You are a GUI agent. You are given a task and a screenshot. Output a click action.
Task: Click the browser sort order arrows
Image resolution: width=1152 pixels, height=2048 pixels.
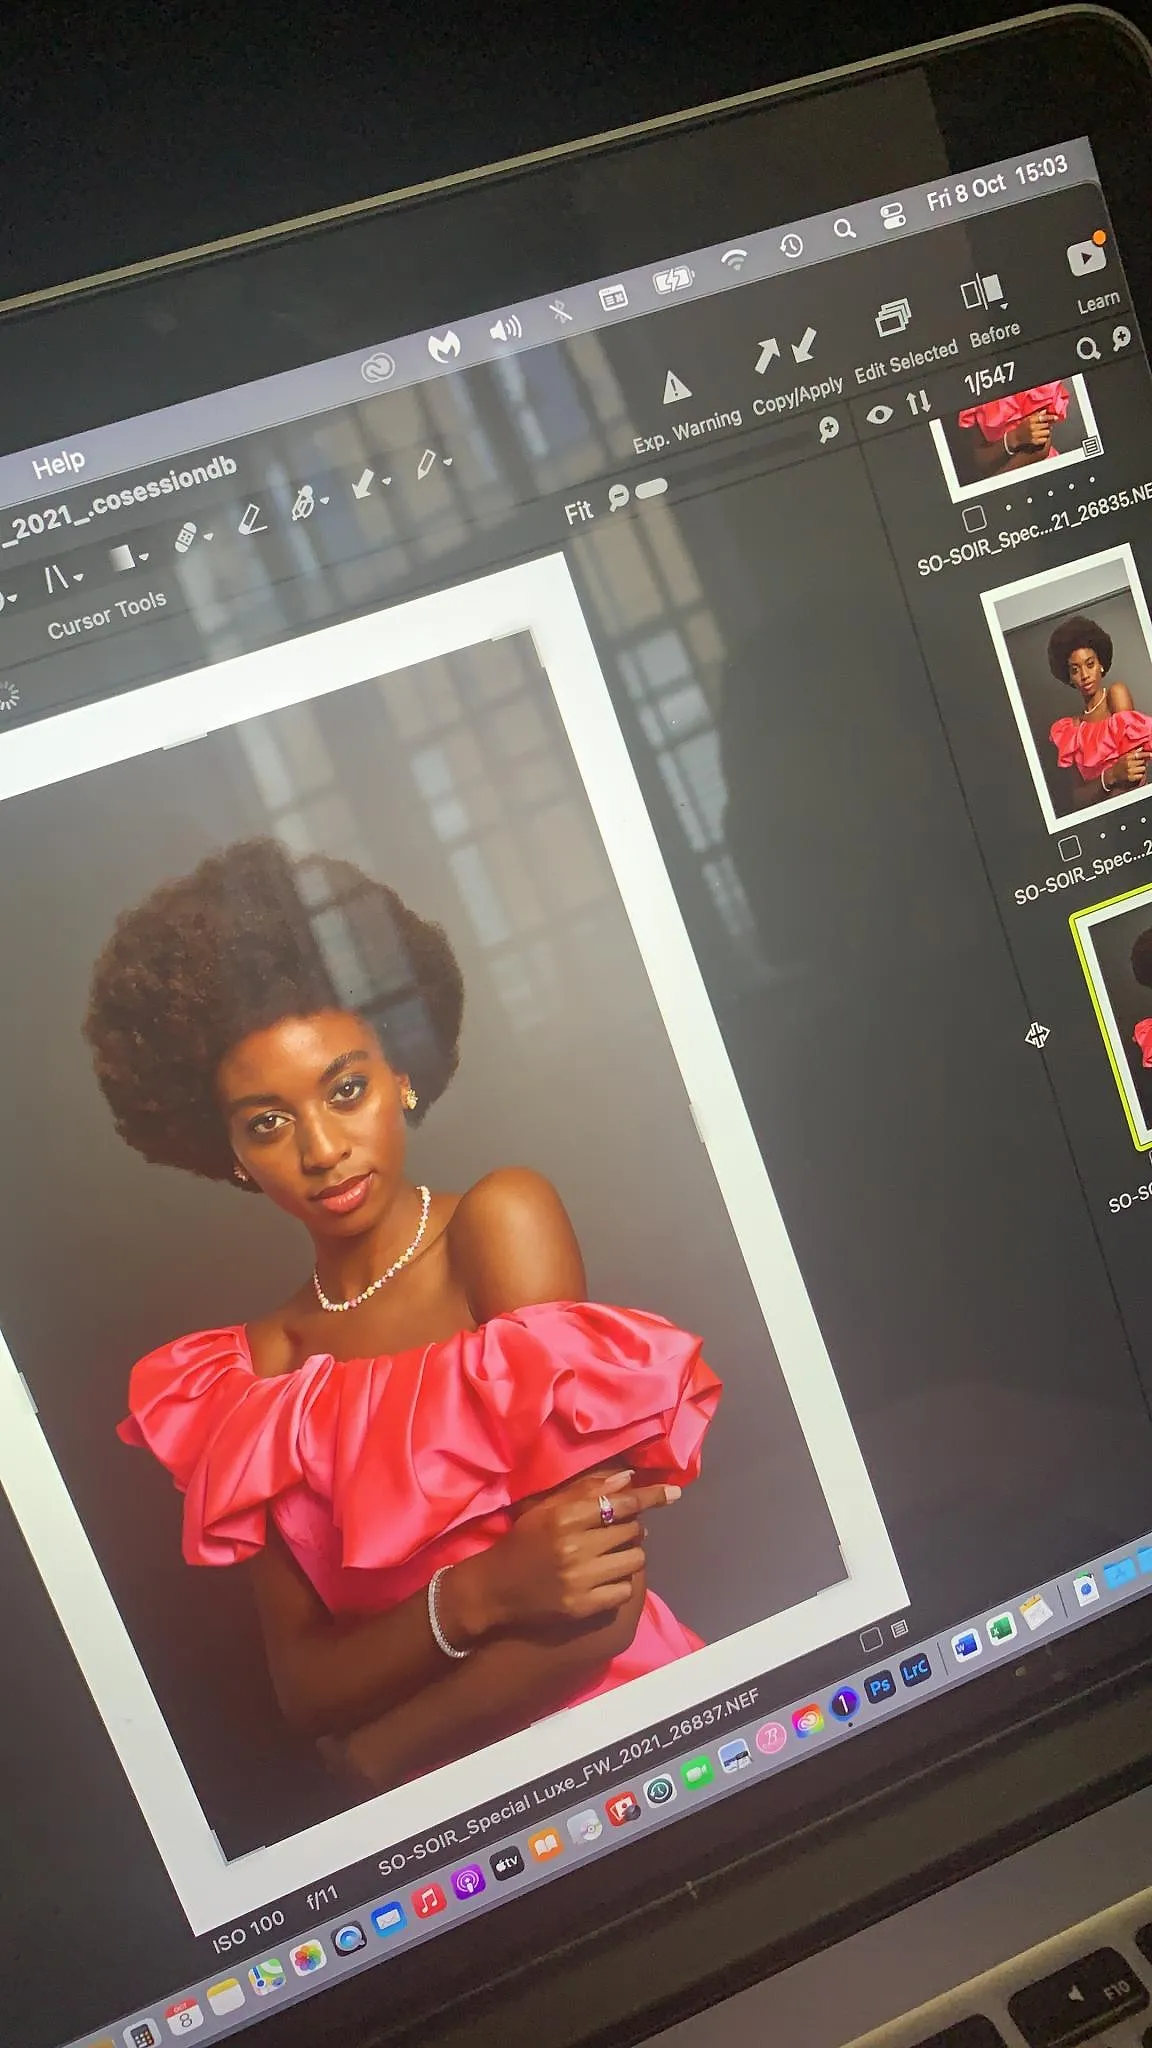point(918,403)
